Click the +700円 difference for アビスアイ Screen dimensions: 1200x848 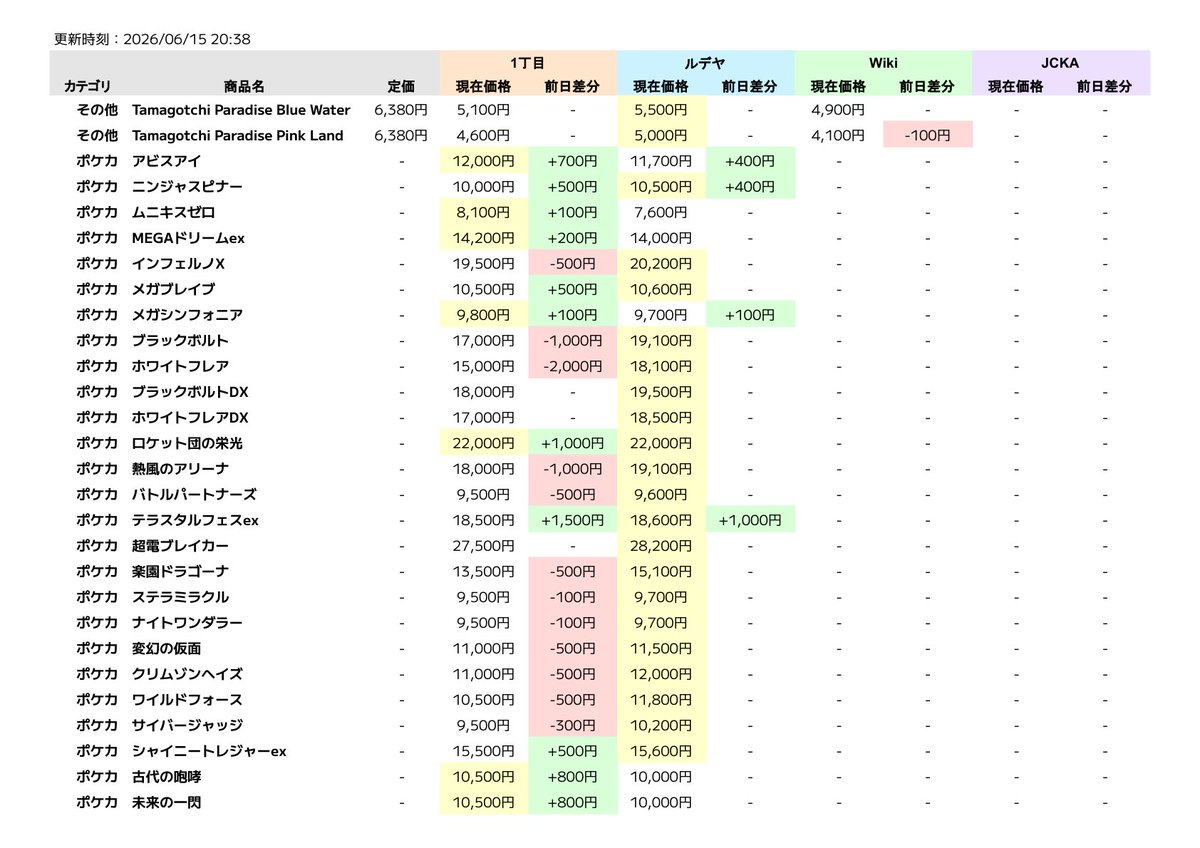tap(572, 161)
